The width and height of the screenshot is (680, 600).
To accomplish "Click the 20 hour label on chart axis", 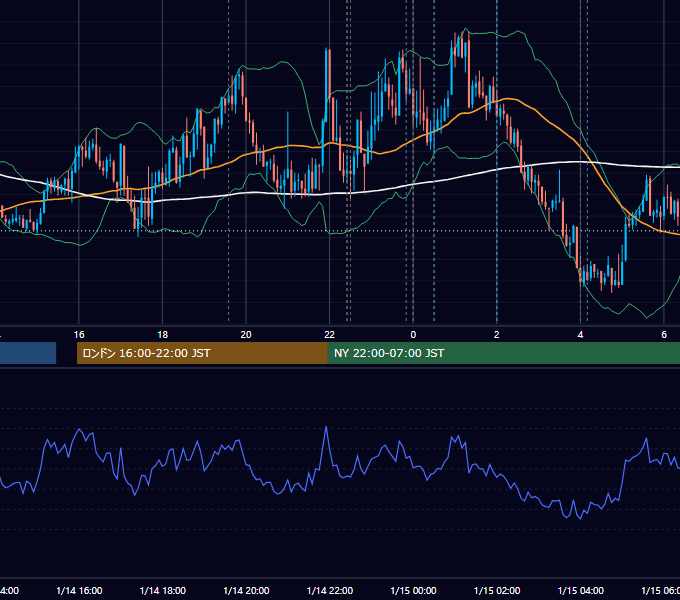I will 246,335.
